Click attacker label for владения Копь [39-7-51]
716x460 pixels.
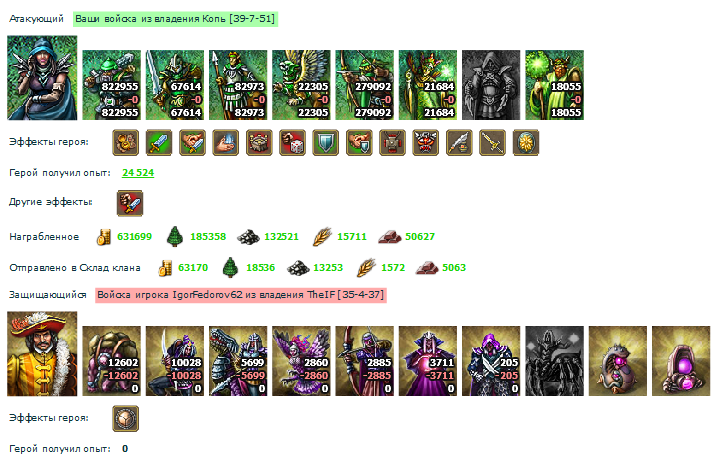175,19
